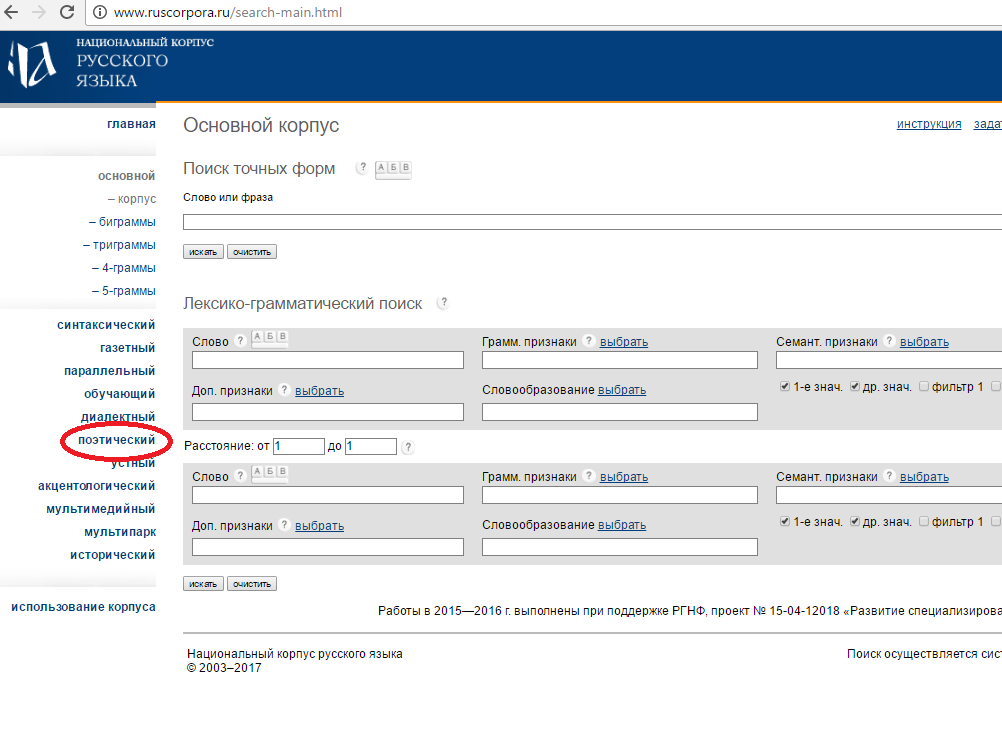
Task: Click the browser forward arrow
Action: pos(39,12)
